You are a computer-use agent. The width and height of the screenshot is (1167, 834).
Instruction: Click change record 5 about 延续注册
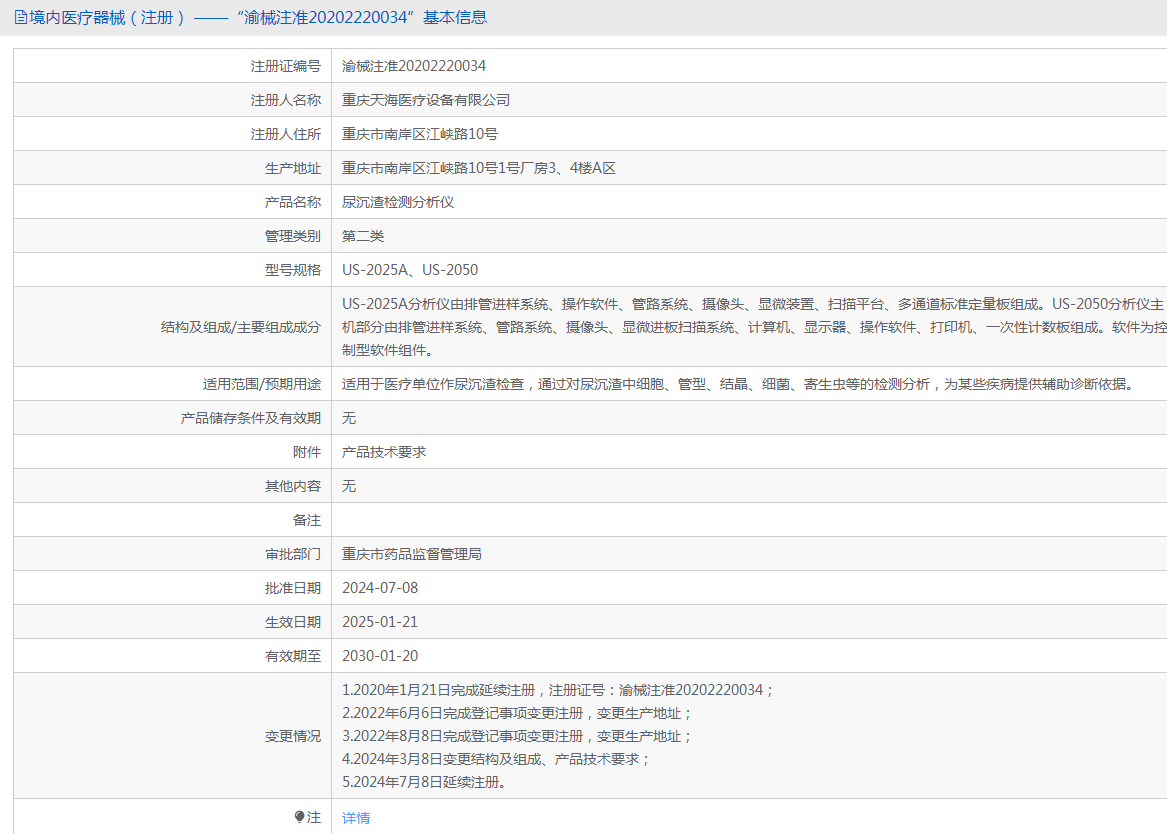tap(424, 782)
